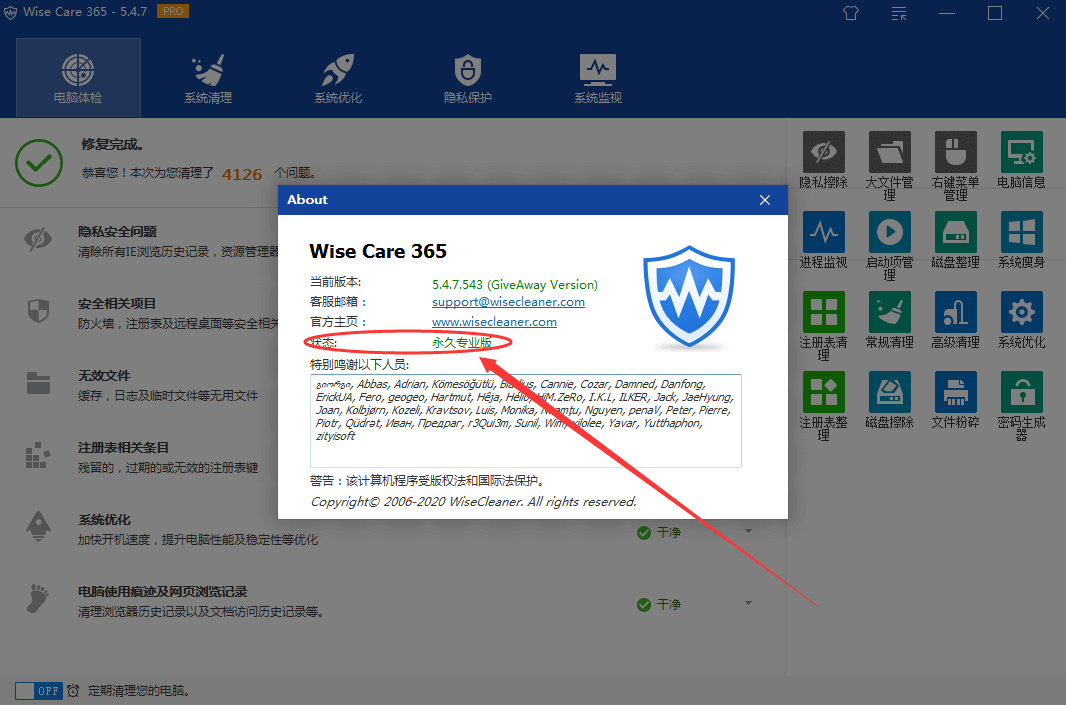Open the 密码生成器 tool

(x=1021, y=407)
